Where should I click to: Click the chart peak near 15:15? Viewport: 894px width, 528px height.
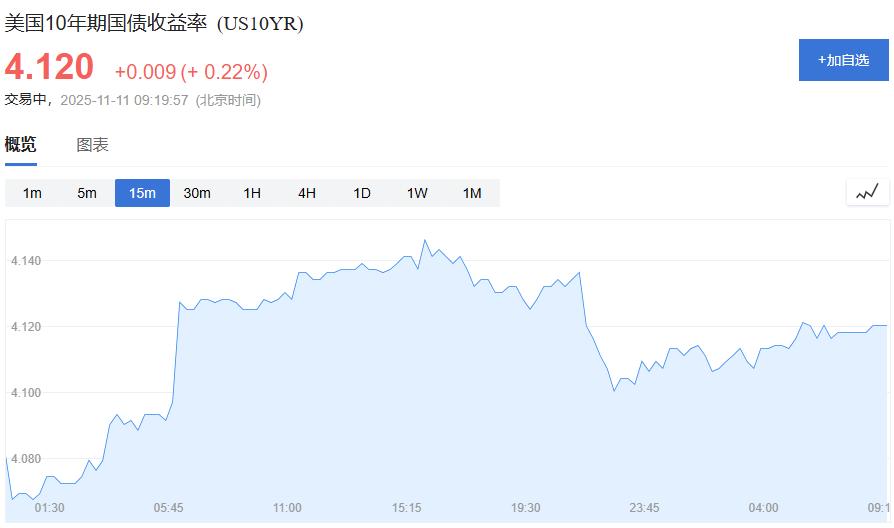coord(425,241)
